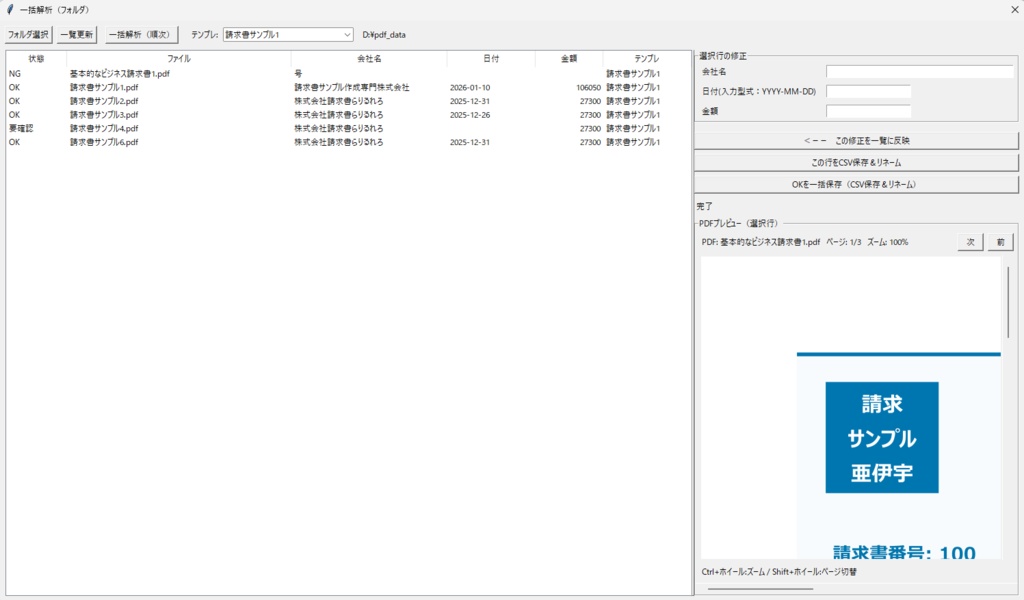Screen dimensions: 1024x600
Task: Click the 会社名 input field
Action: coord(920,71)
